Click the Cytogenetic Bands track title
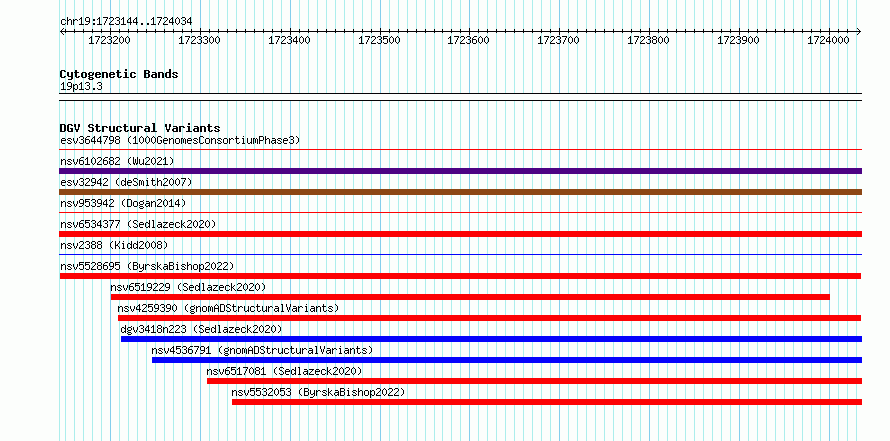The image size is (890, 441). point(119,74)
